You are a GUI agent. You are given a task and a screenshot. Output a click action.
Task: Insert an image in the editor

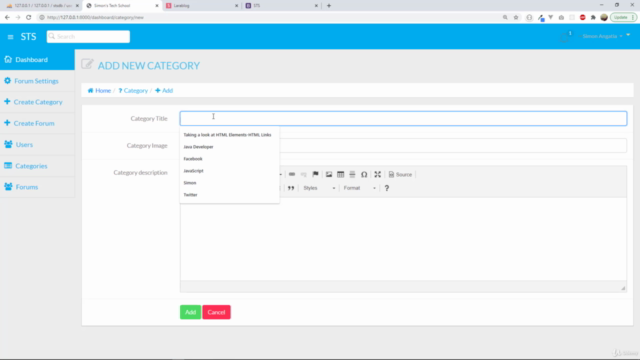[329, 174]
